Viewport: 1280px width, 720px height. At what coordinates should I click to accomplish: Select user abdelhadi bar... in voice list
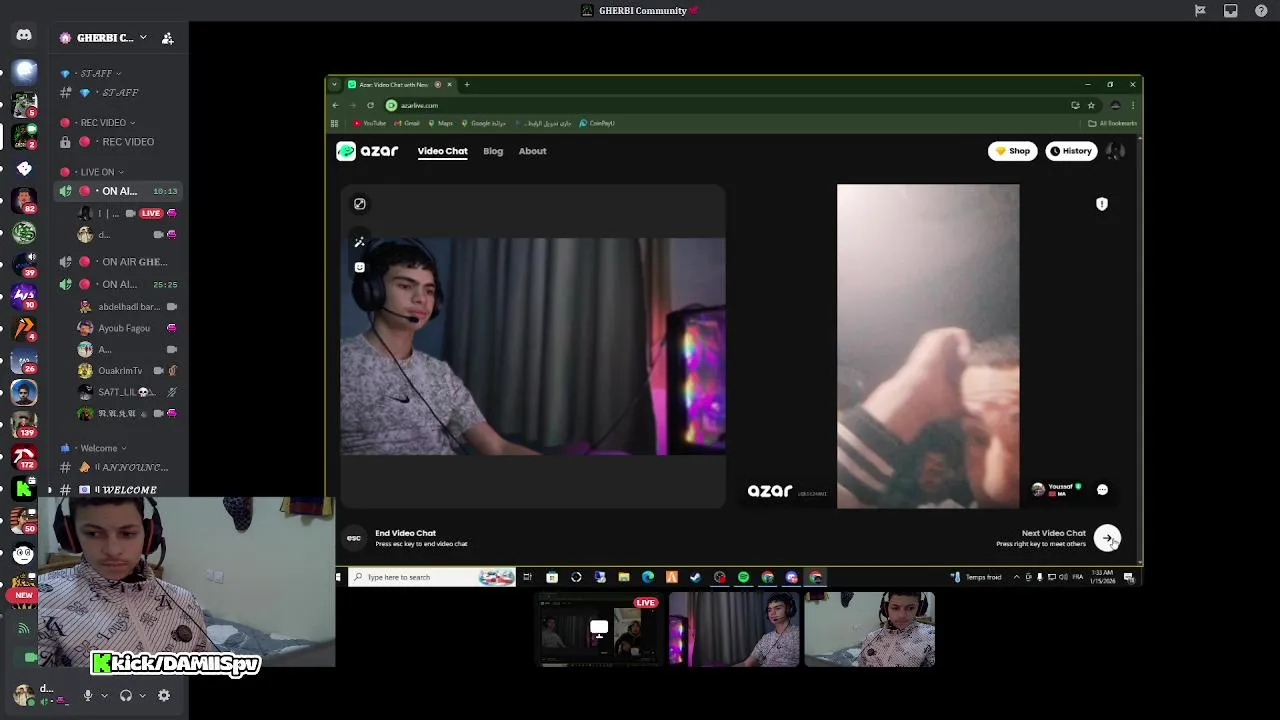(127, 307)
